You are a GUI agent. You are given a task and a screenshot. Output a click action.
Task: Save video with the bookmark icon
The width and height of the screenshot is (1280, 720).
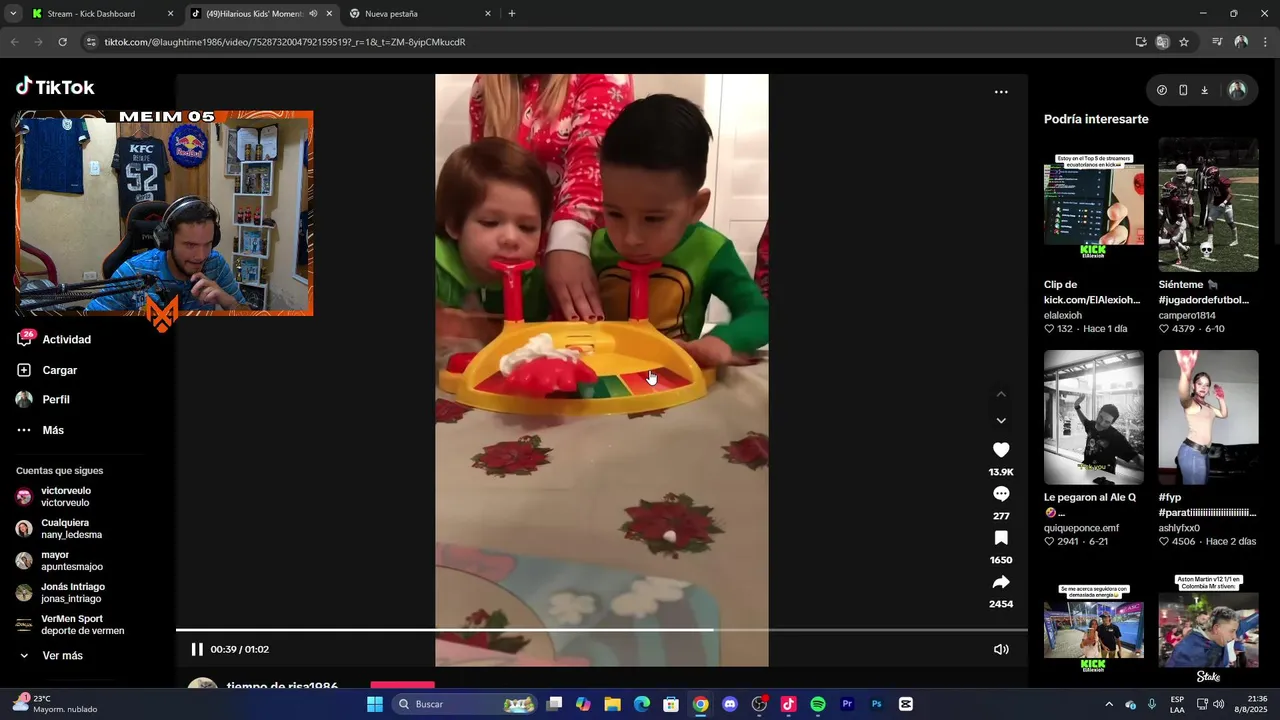pos(1001,538)
